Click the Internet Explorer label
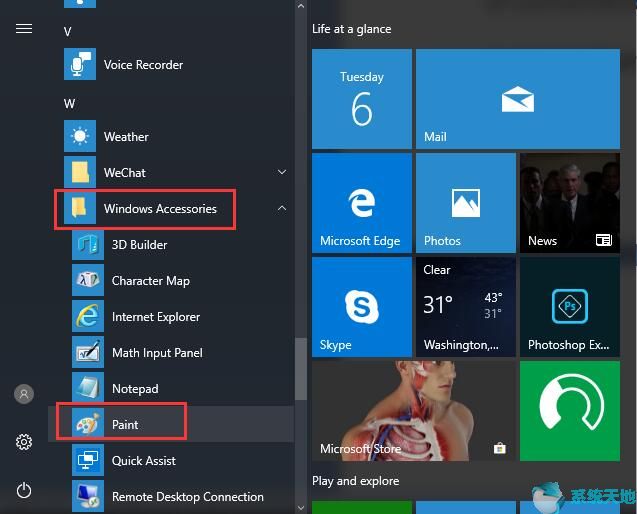This screenshot has width=637, height=514. click(x=156, y=317)
